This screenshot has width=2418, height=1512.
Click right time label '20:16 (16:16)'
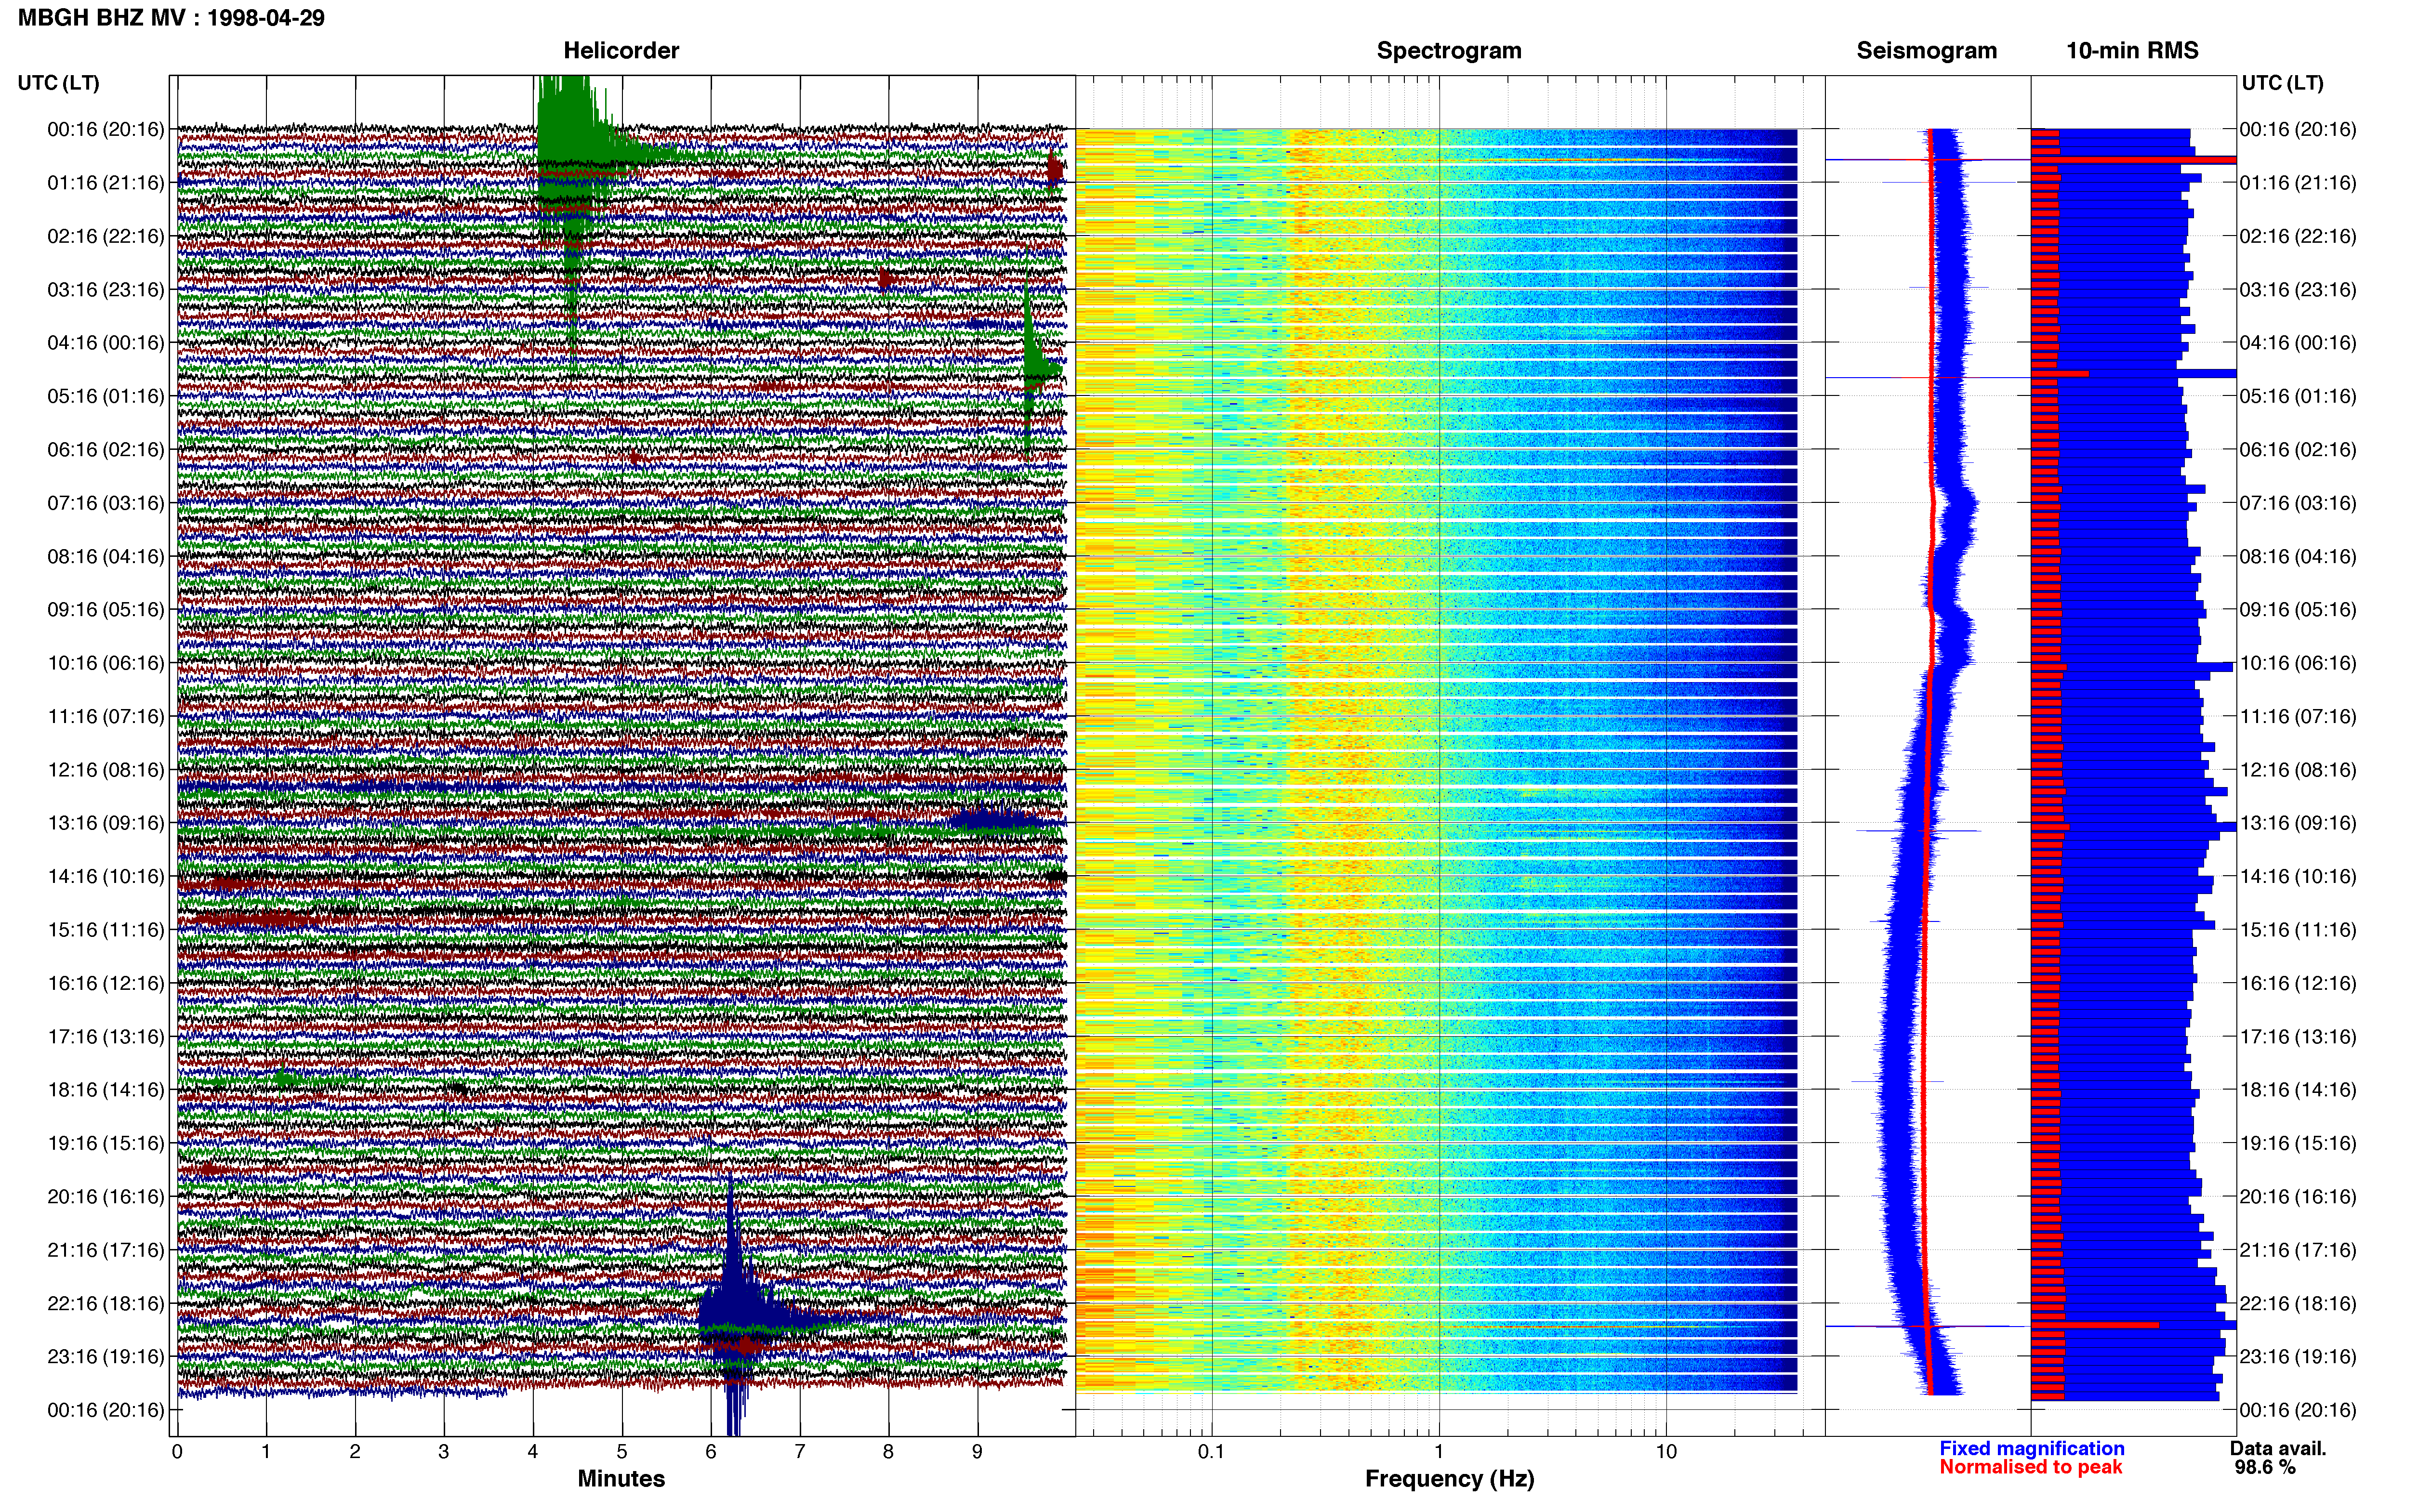point(2298,1197)
